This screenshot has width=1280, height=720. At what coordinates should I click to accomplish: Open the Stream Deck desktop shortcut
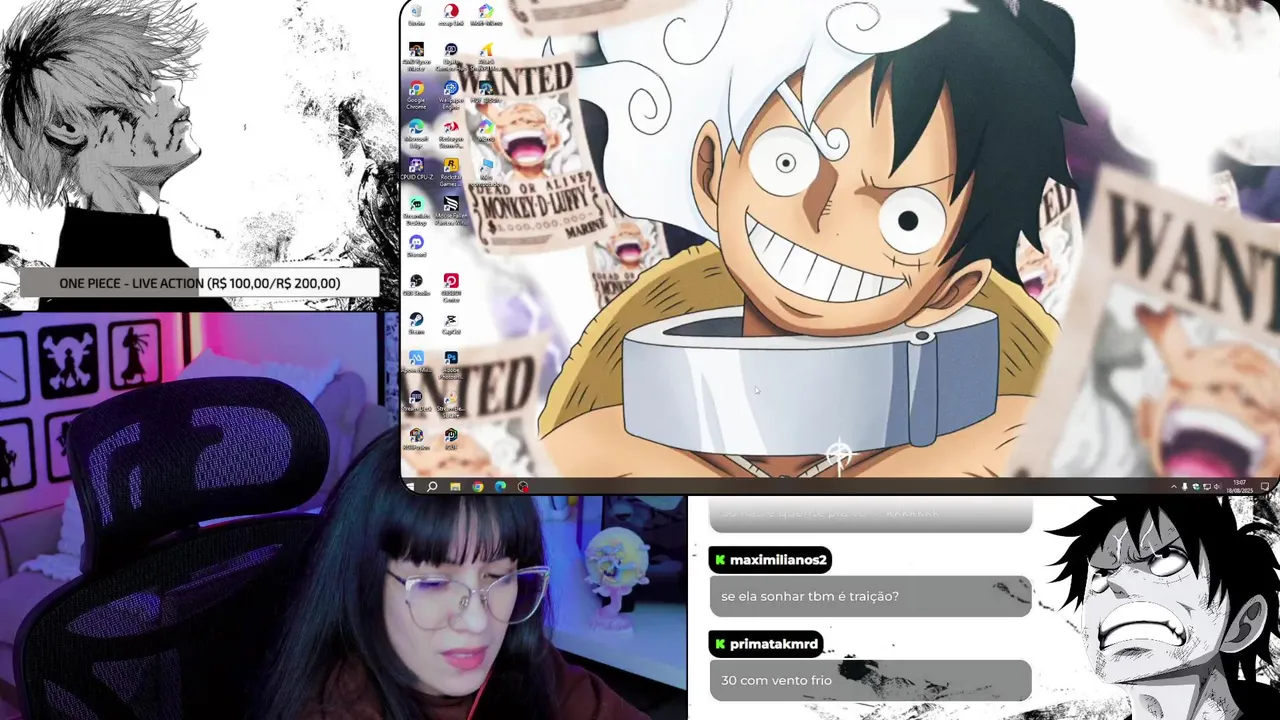point(416,401)
